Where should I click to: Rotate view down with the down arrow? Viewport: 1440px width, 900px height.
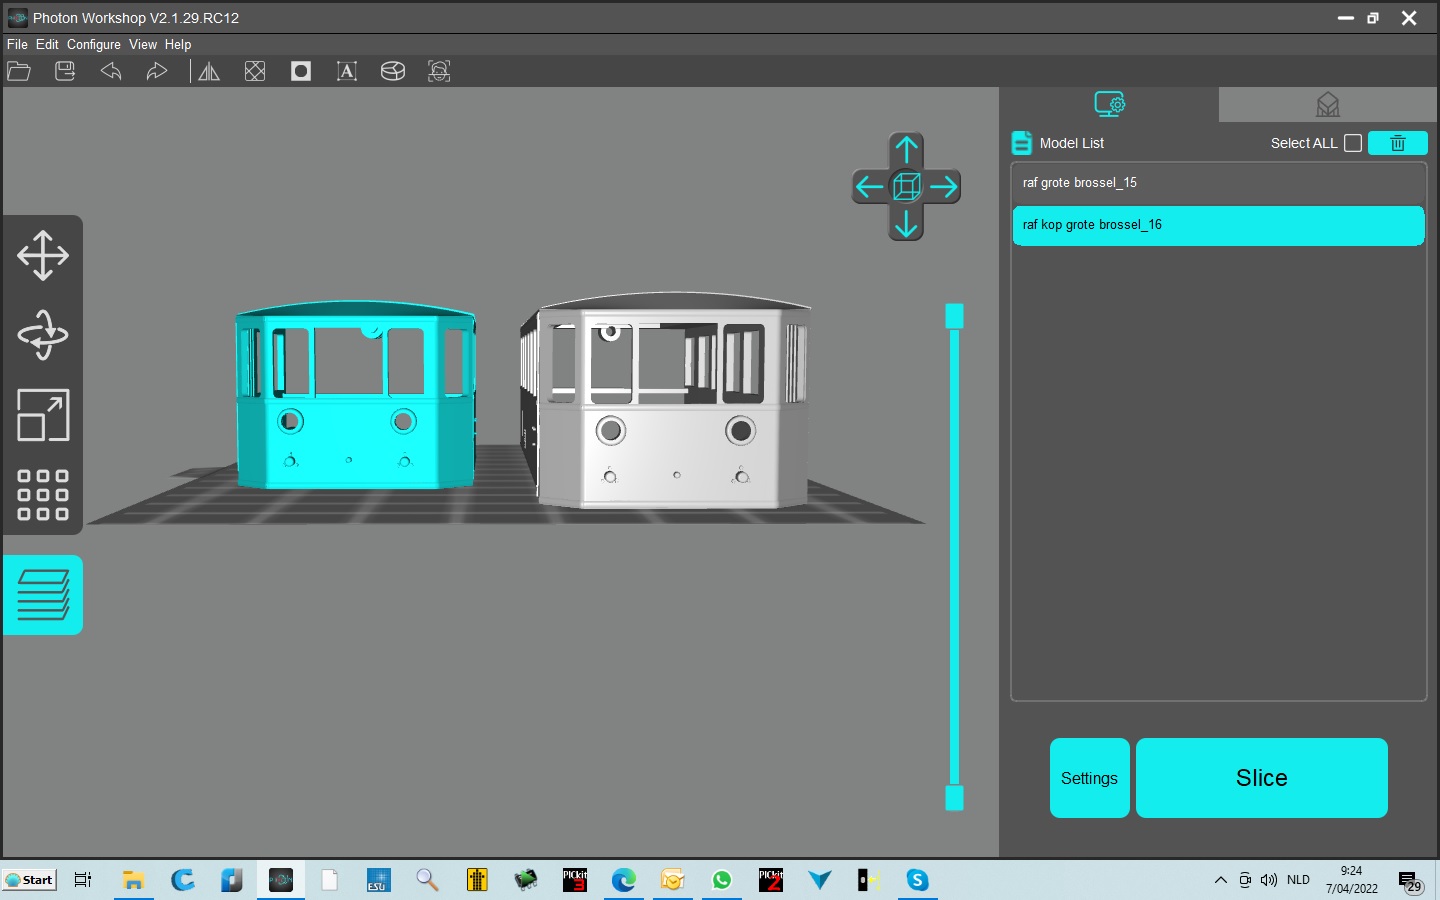pos(907,224)
